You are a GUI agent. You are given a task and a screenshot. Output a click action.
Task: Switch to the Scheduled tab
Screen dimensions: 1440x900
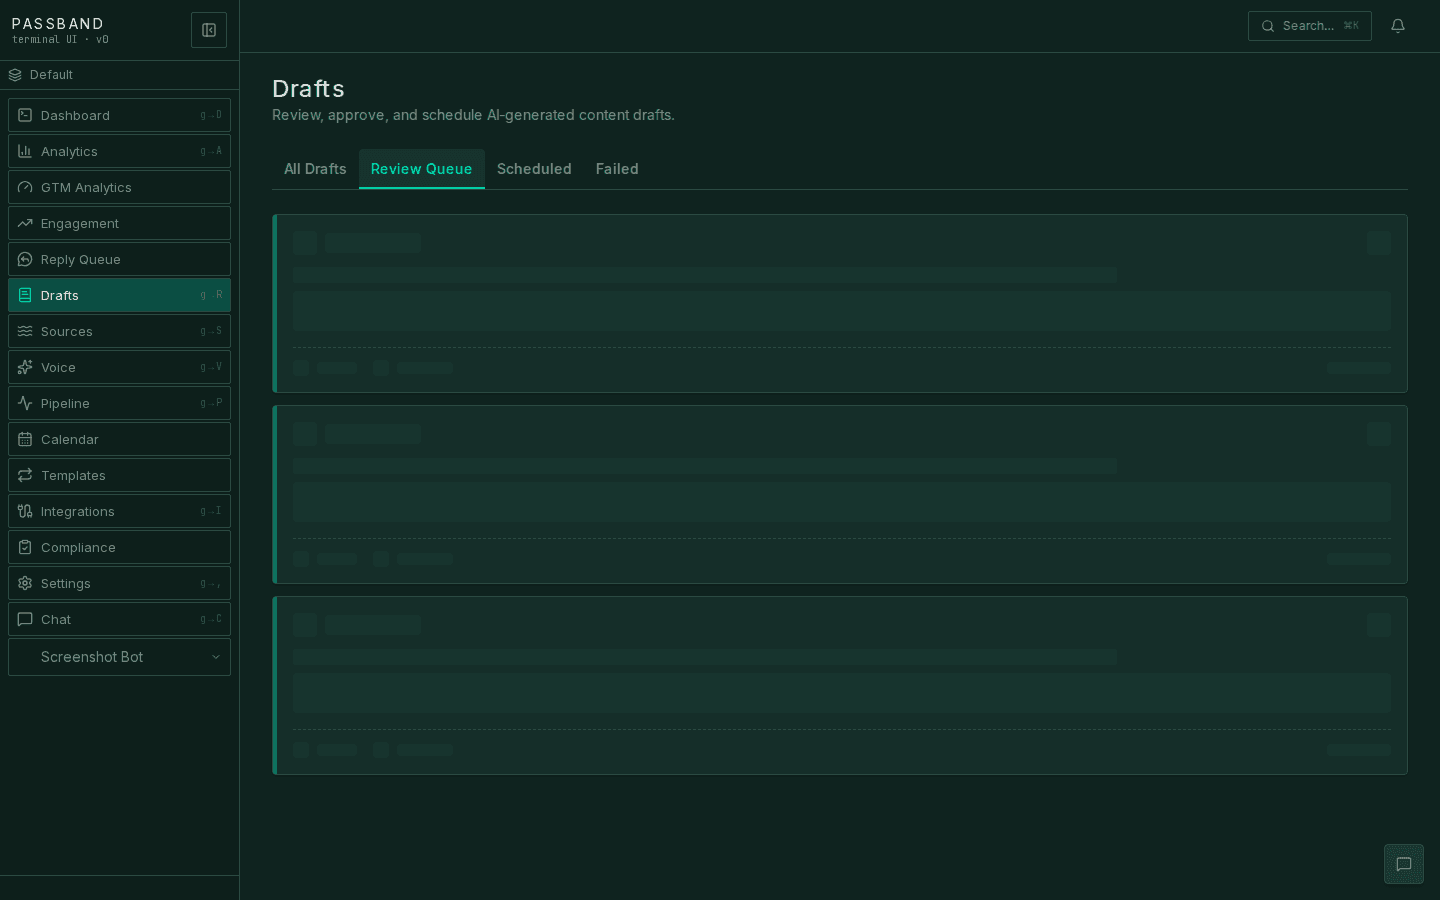click(534, 168)
